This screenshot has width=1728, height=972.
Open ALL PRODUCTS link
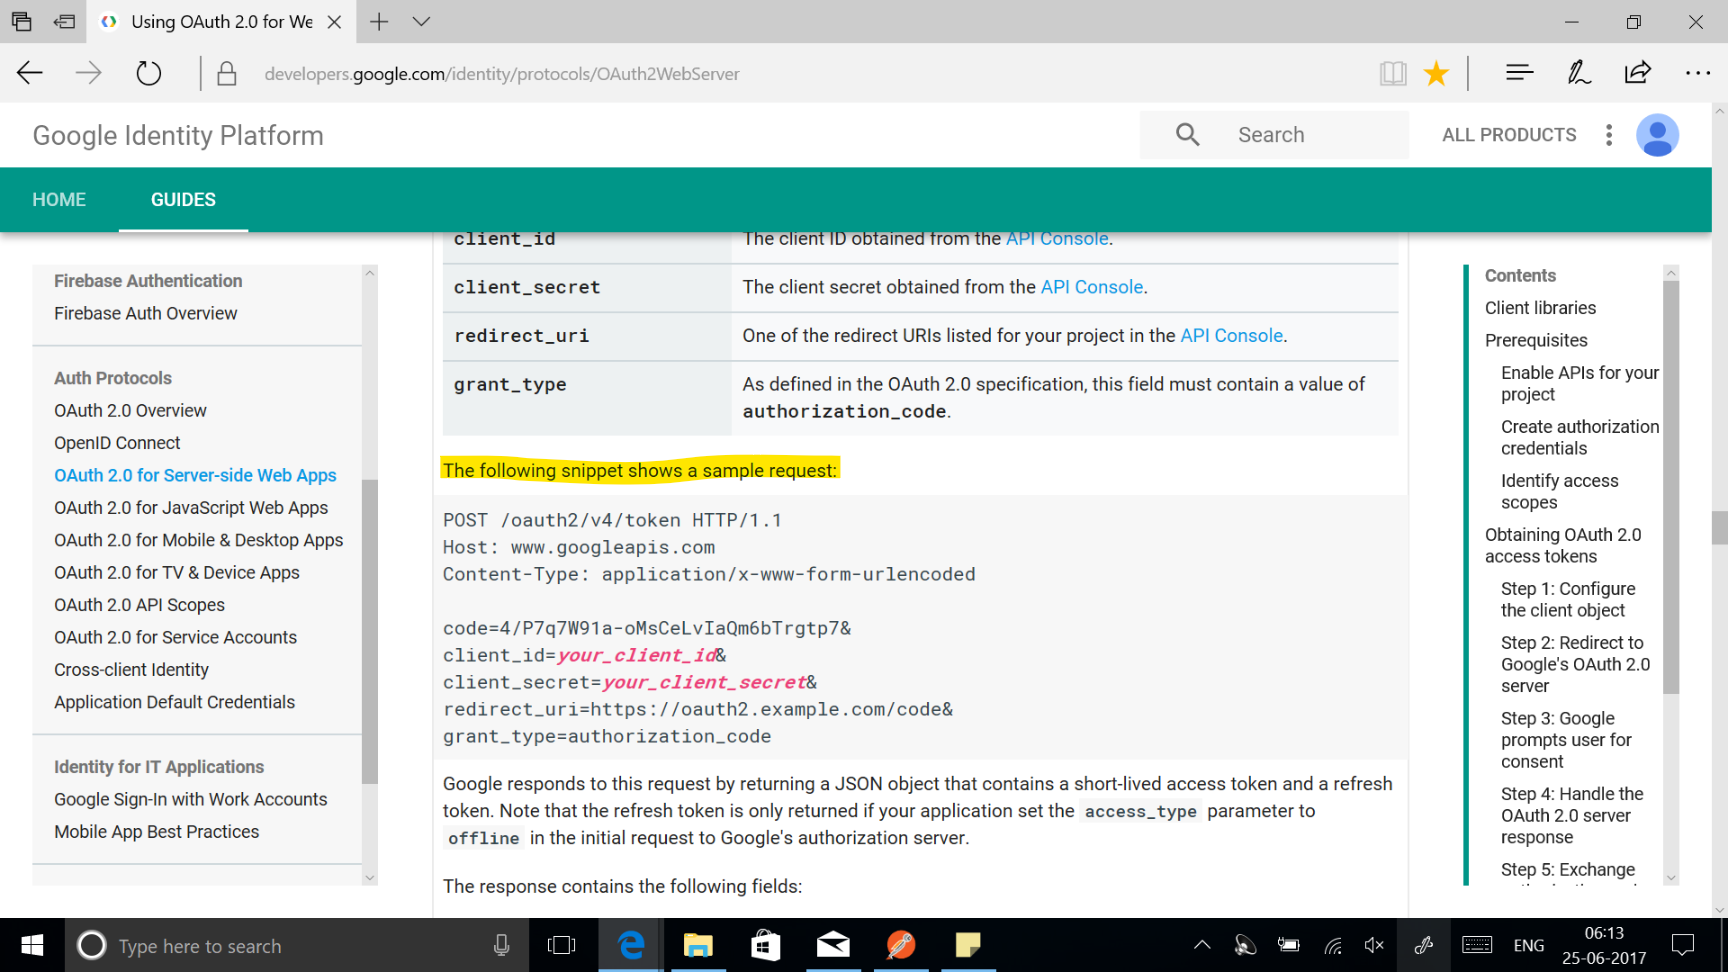(x=1509, y=135)
